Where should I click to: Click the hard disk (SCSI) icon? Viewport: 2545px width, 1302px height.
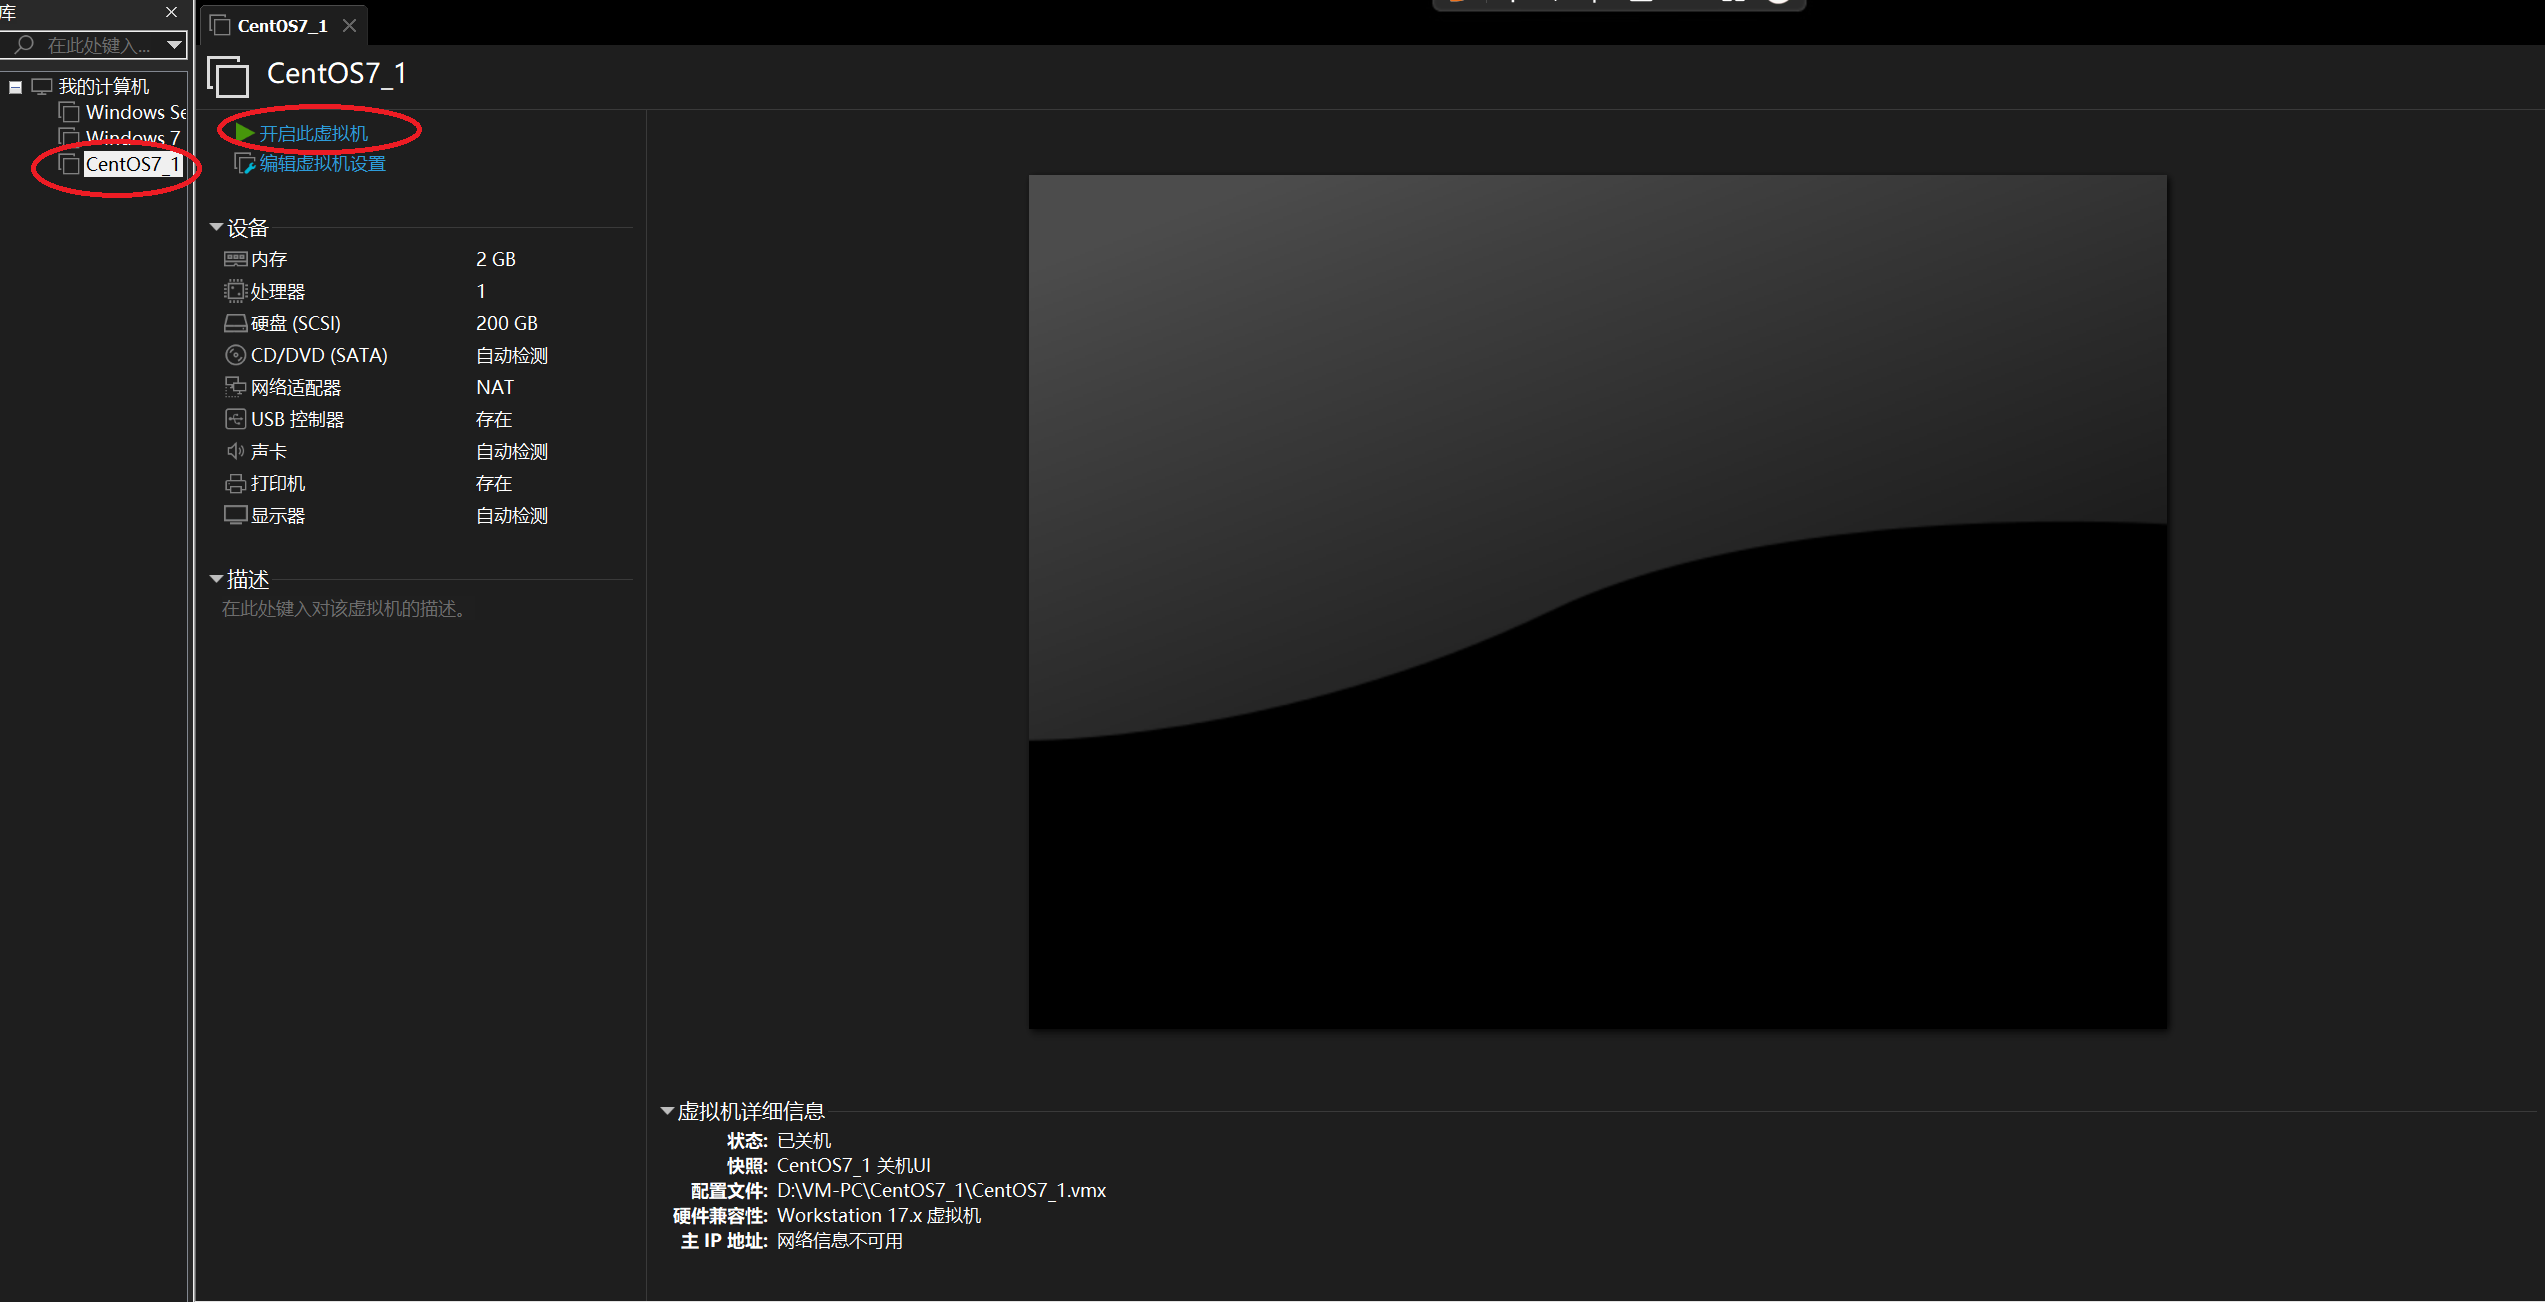click(x=235, y=323)
